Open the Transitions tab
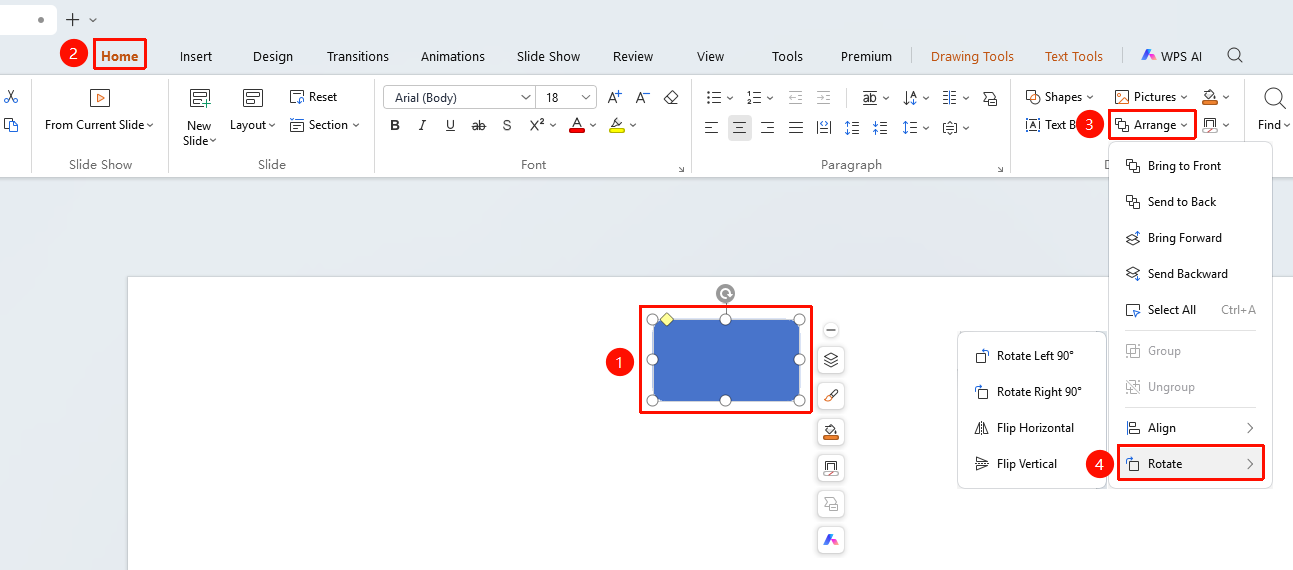The height and width of the screenshot is (570, 1293). [x=358, y=56]
